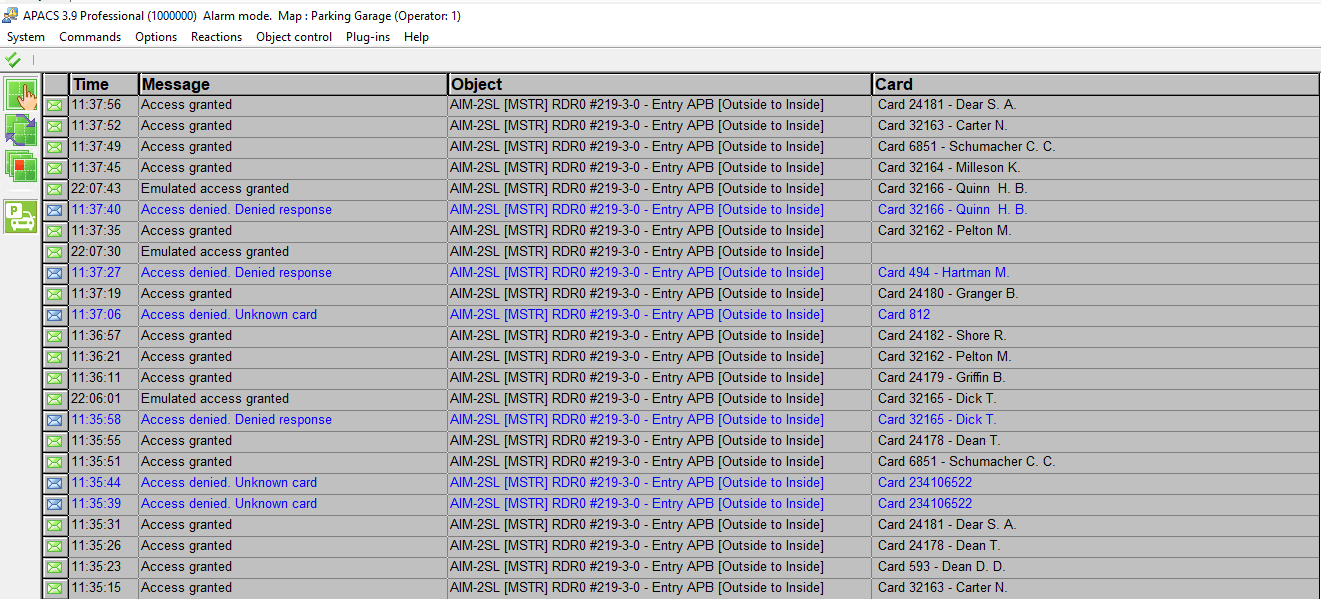Click green envelope icon of 22:06:01 event
This screenshot has height=599, width=1321.
pyautogui.click(x=54, y=399)
